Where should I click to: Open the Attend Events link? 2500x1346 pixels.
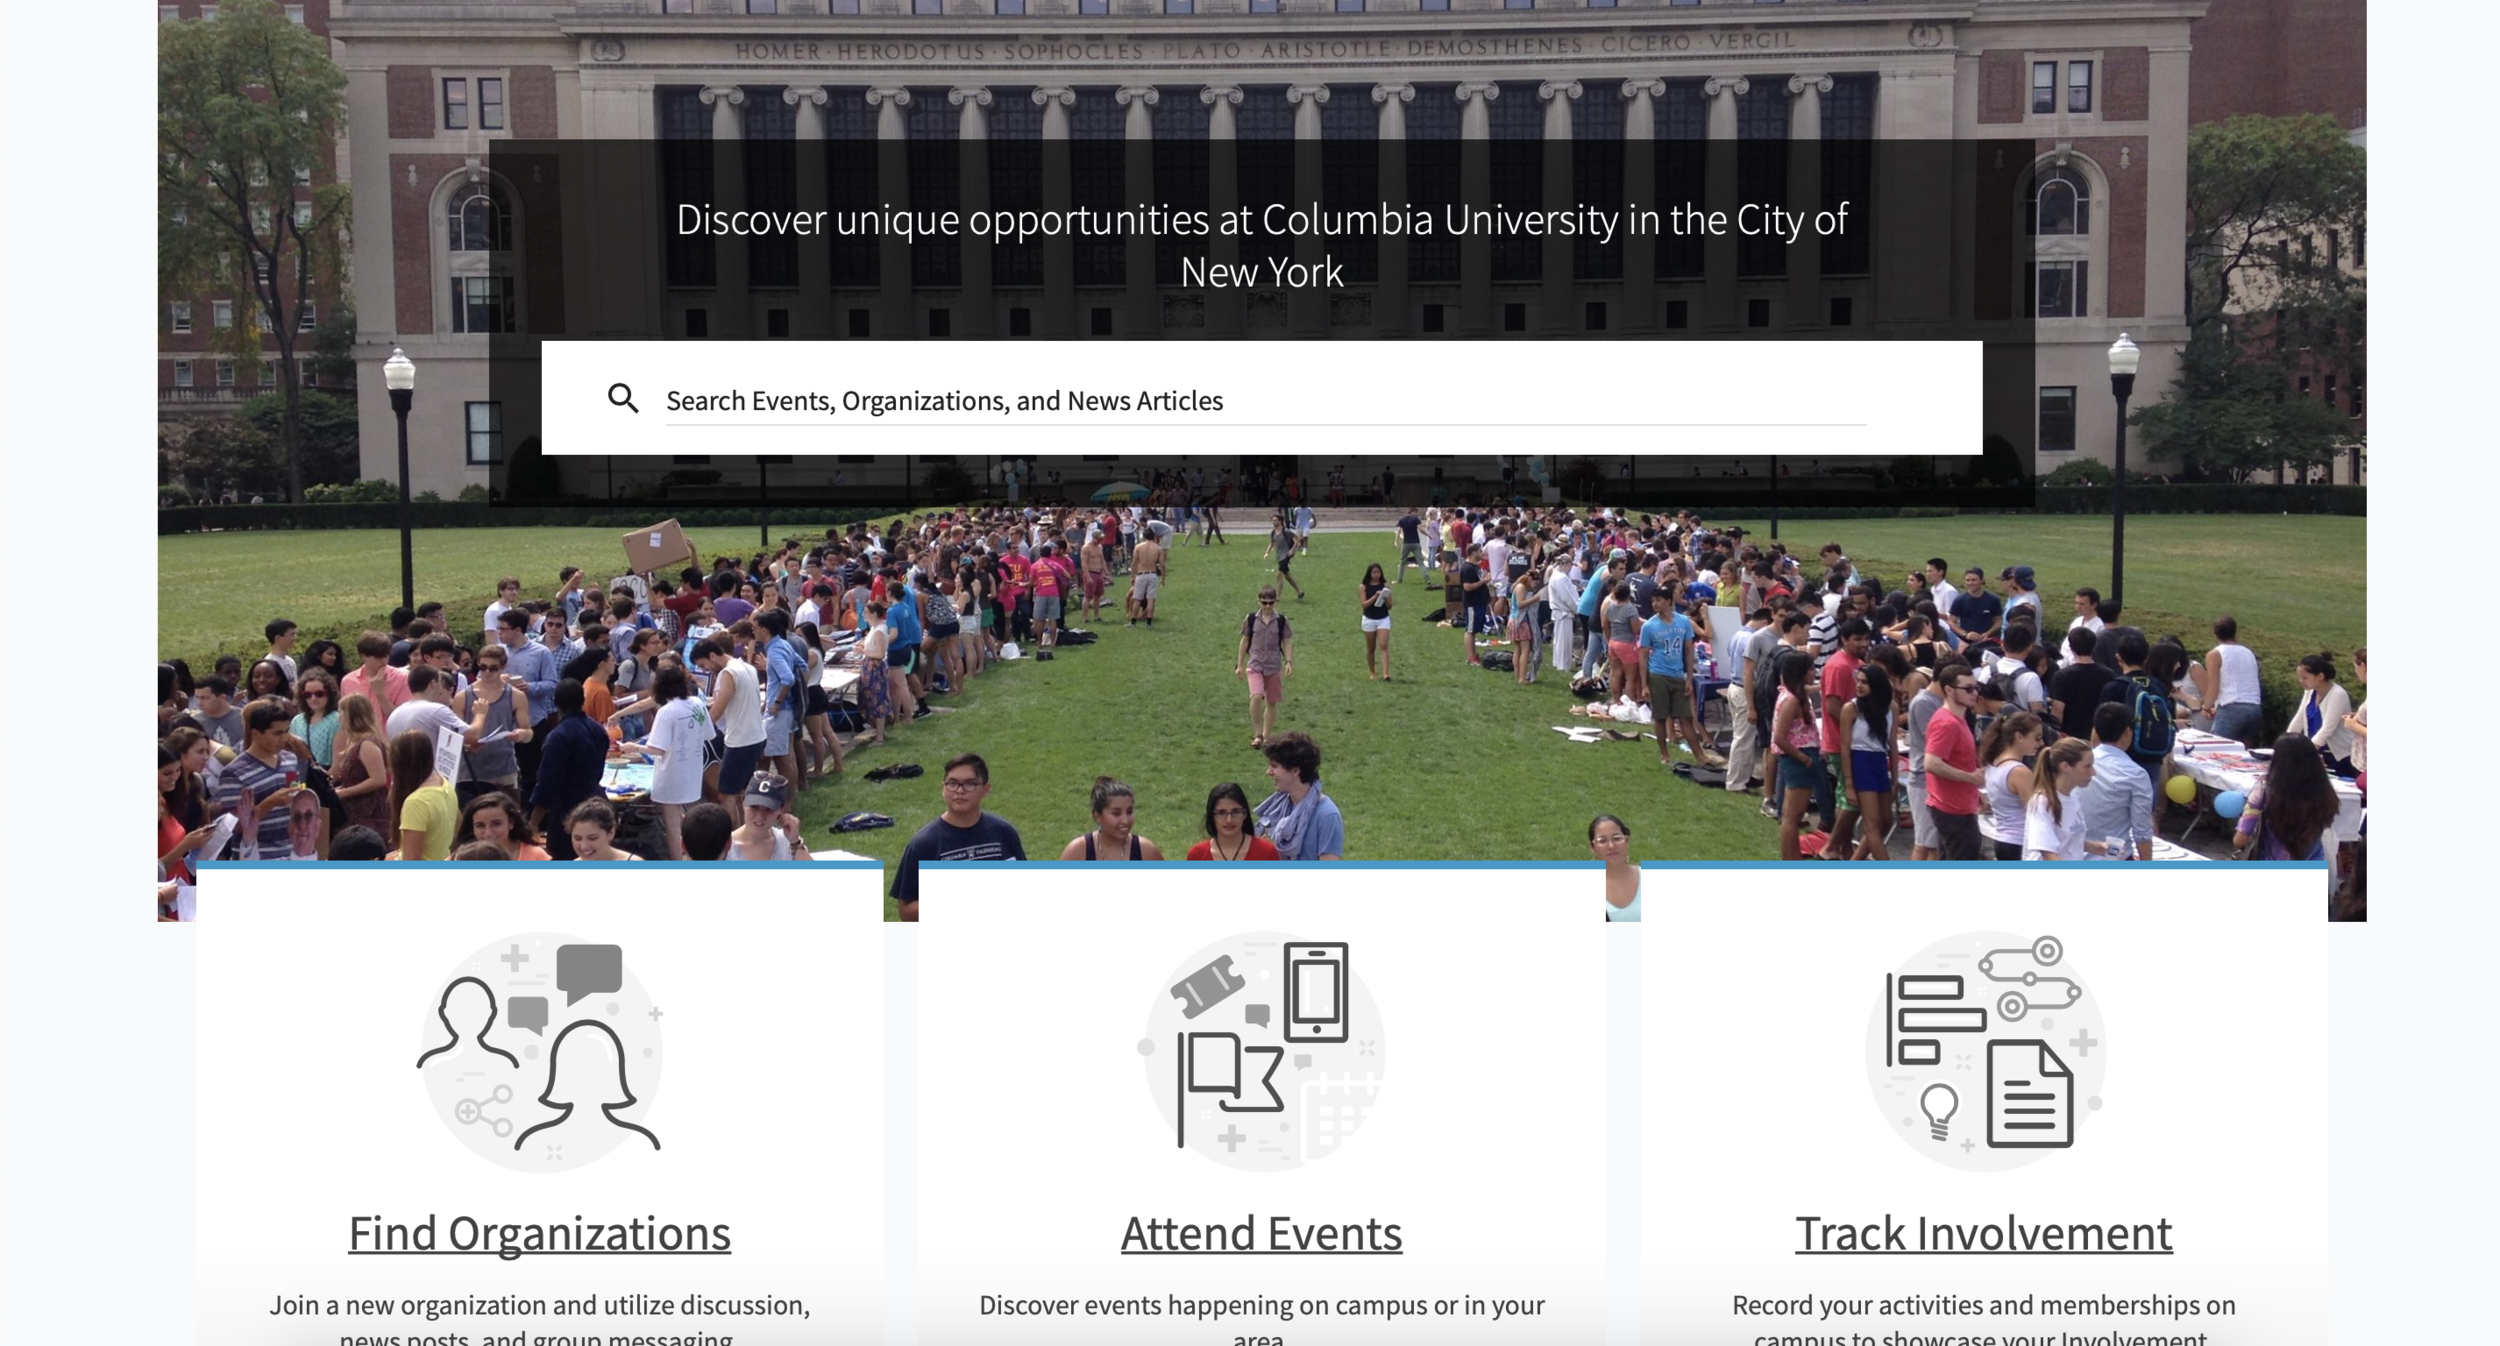(1262, 1233)
